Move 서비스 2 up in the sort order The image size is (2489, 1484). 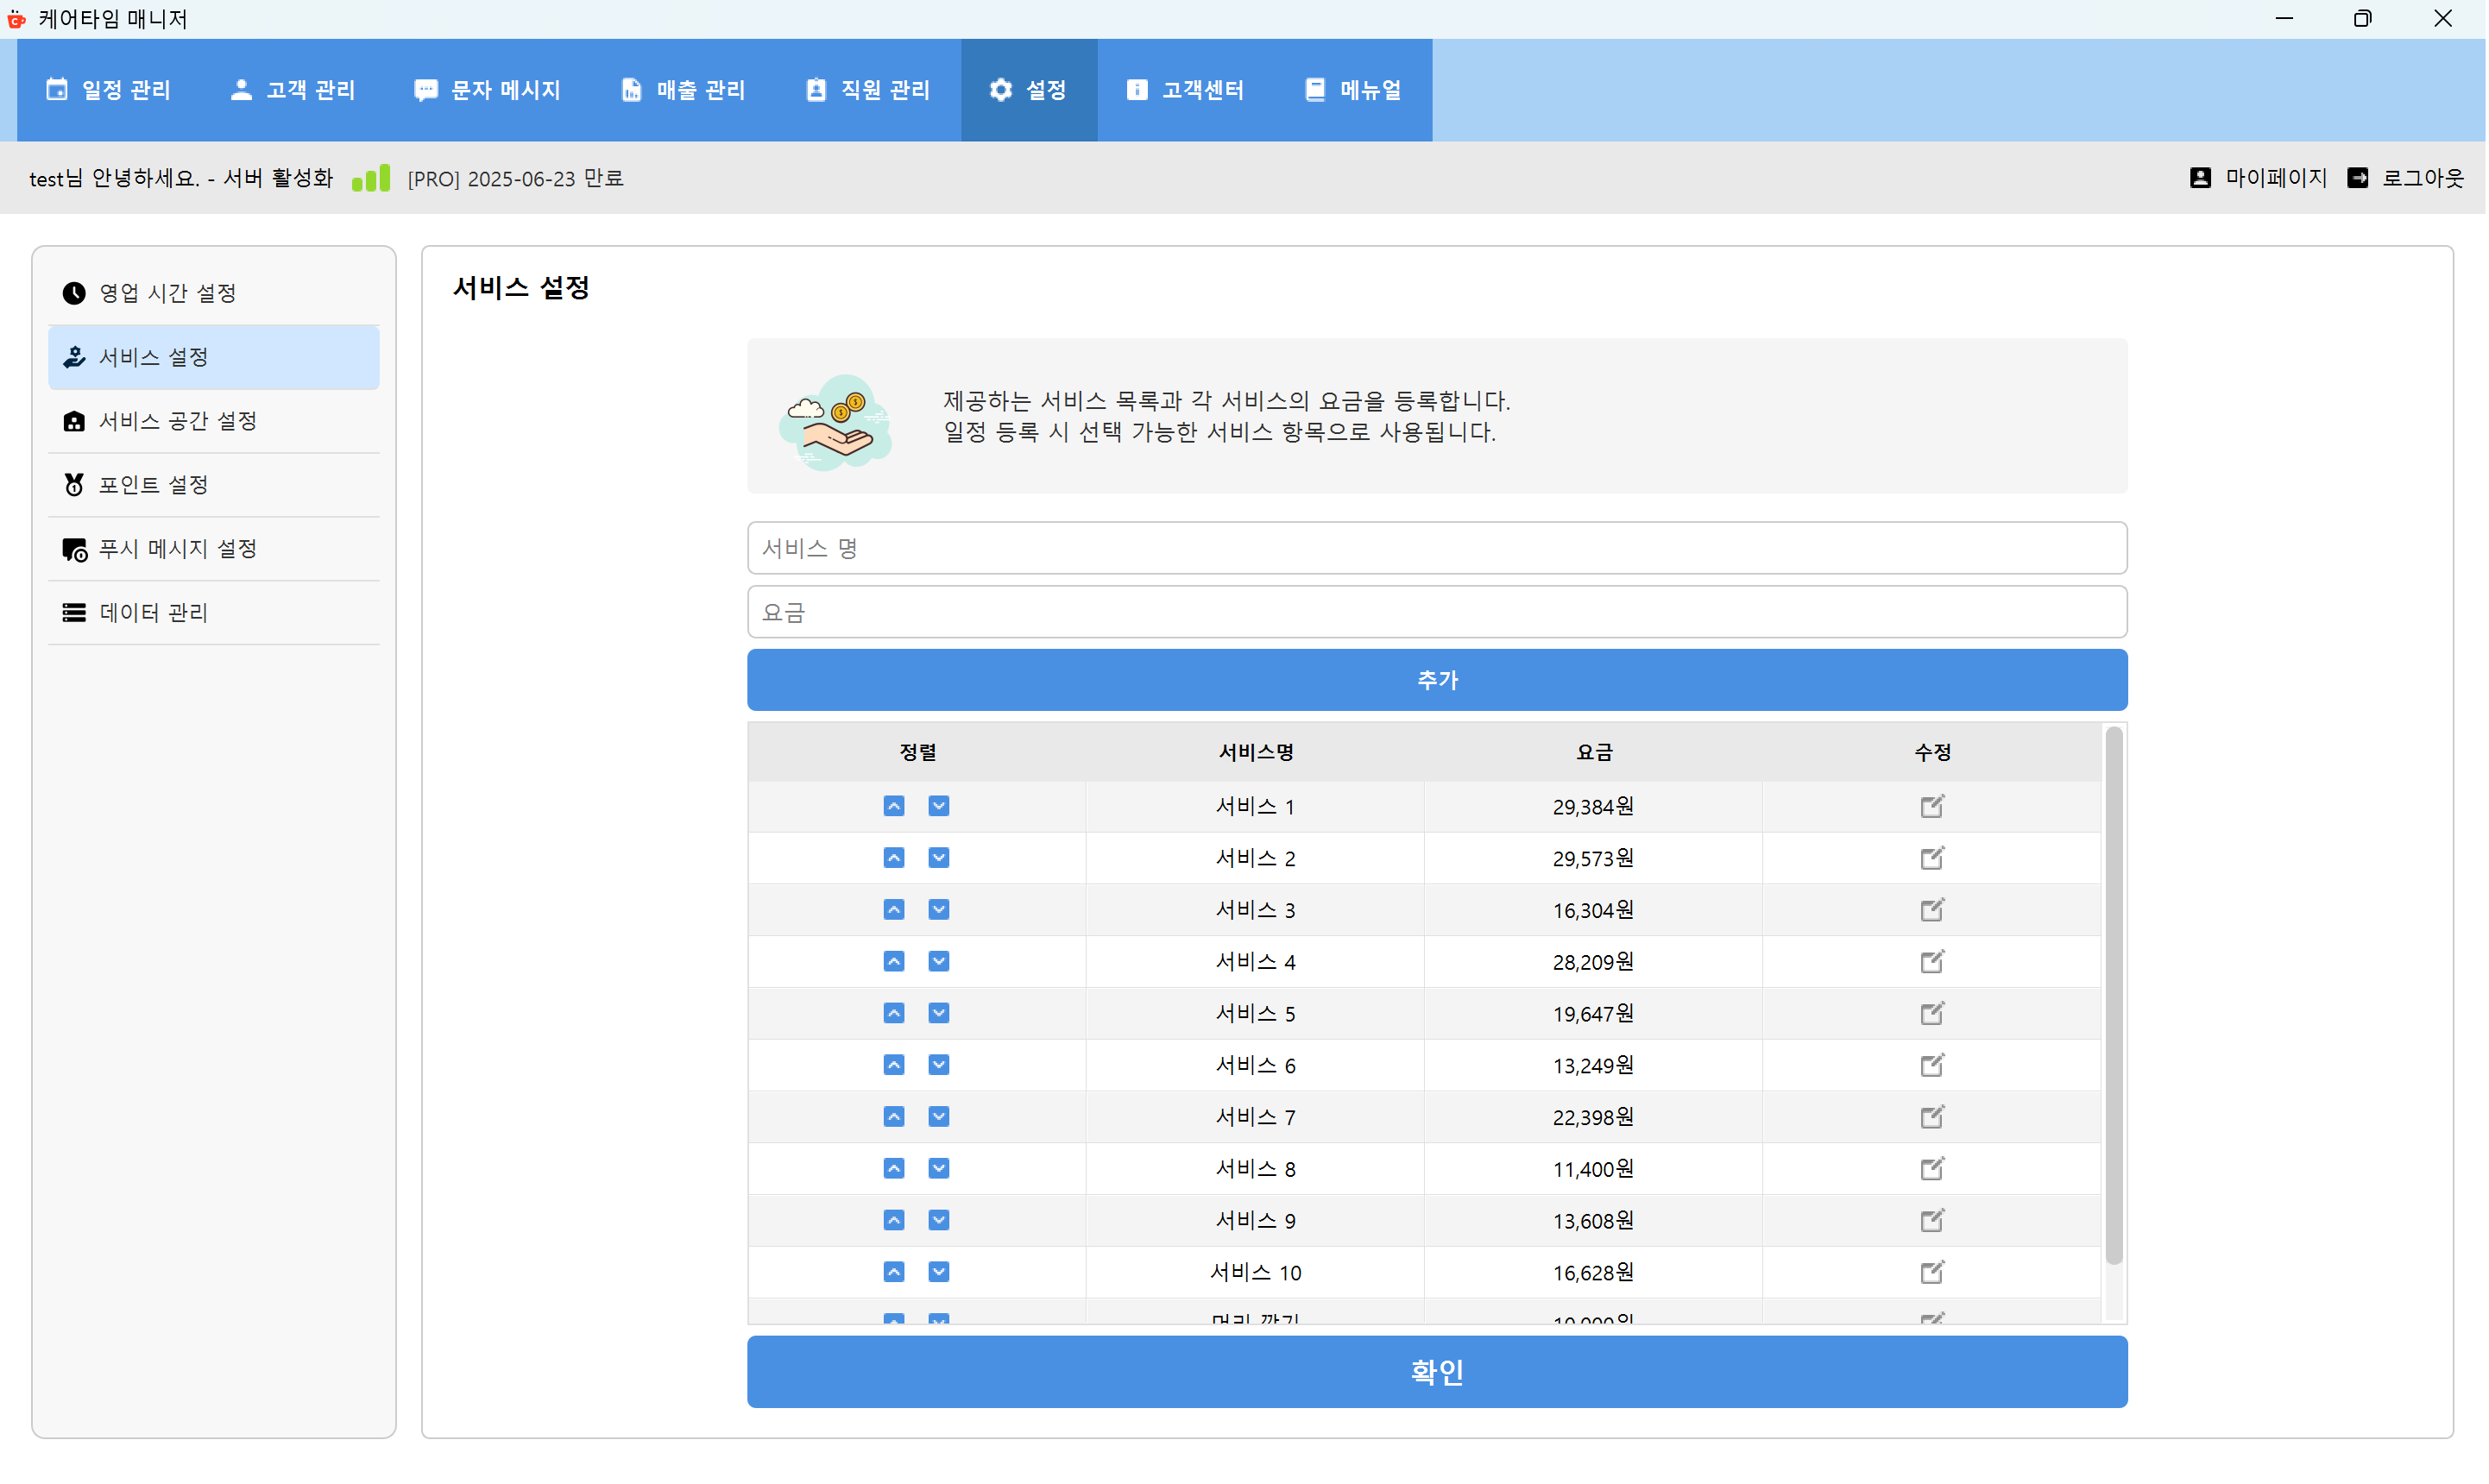click(893, 857)
